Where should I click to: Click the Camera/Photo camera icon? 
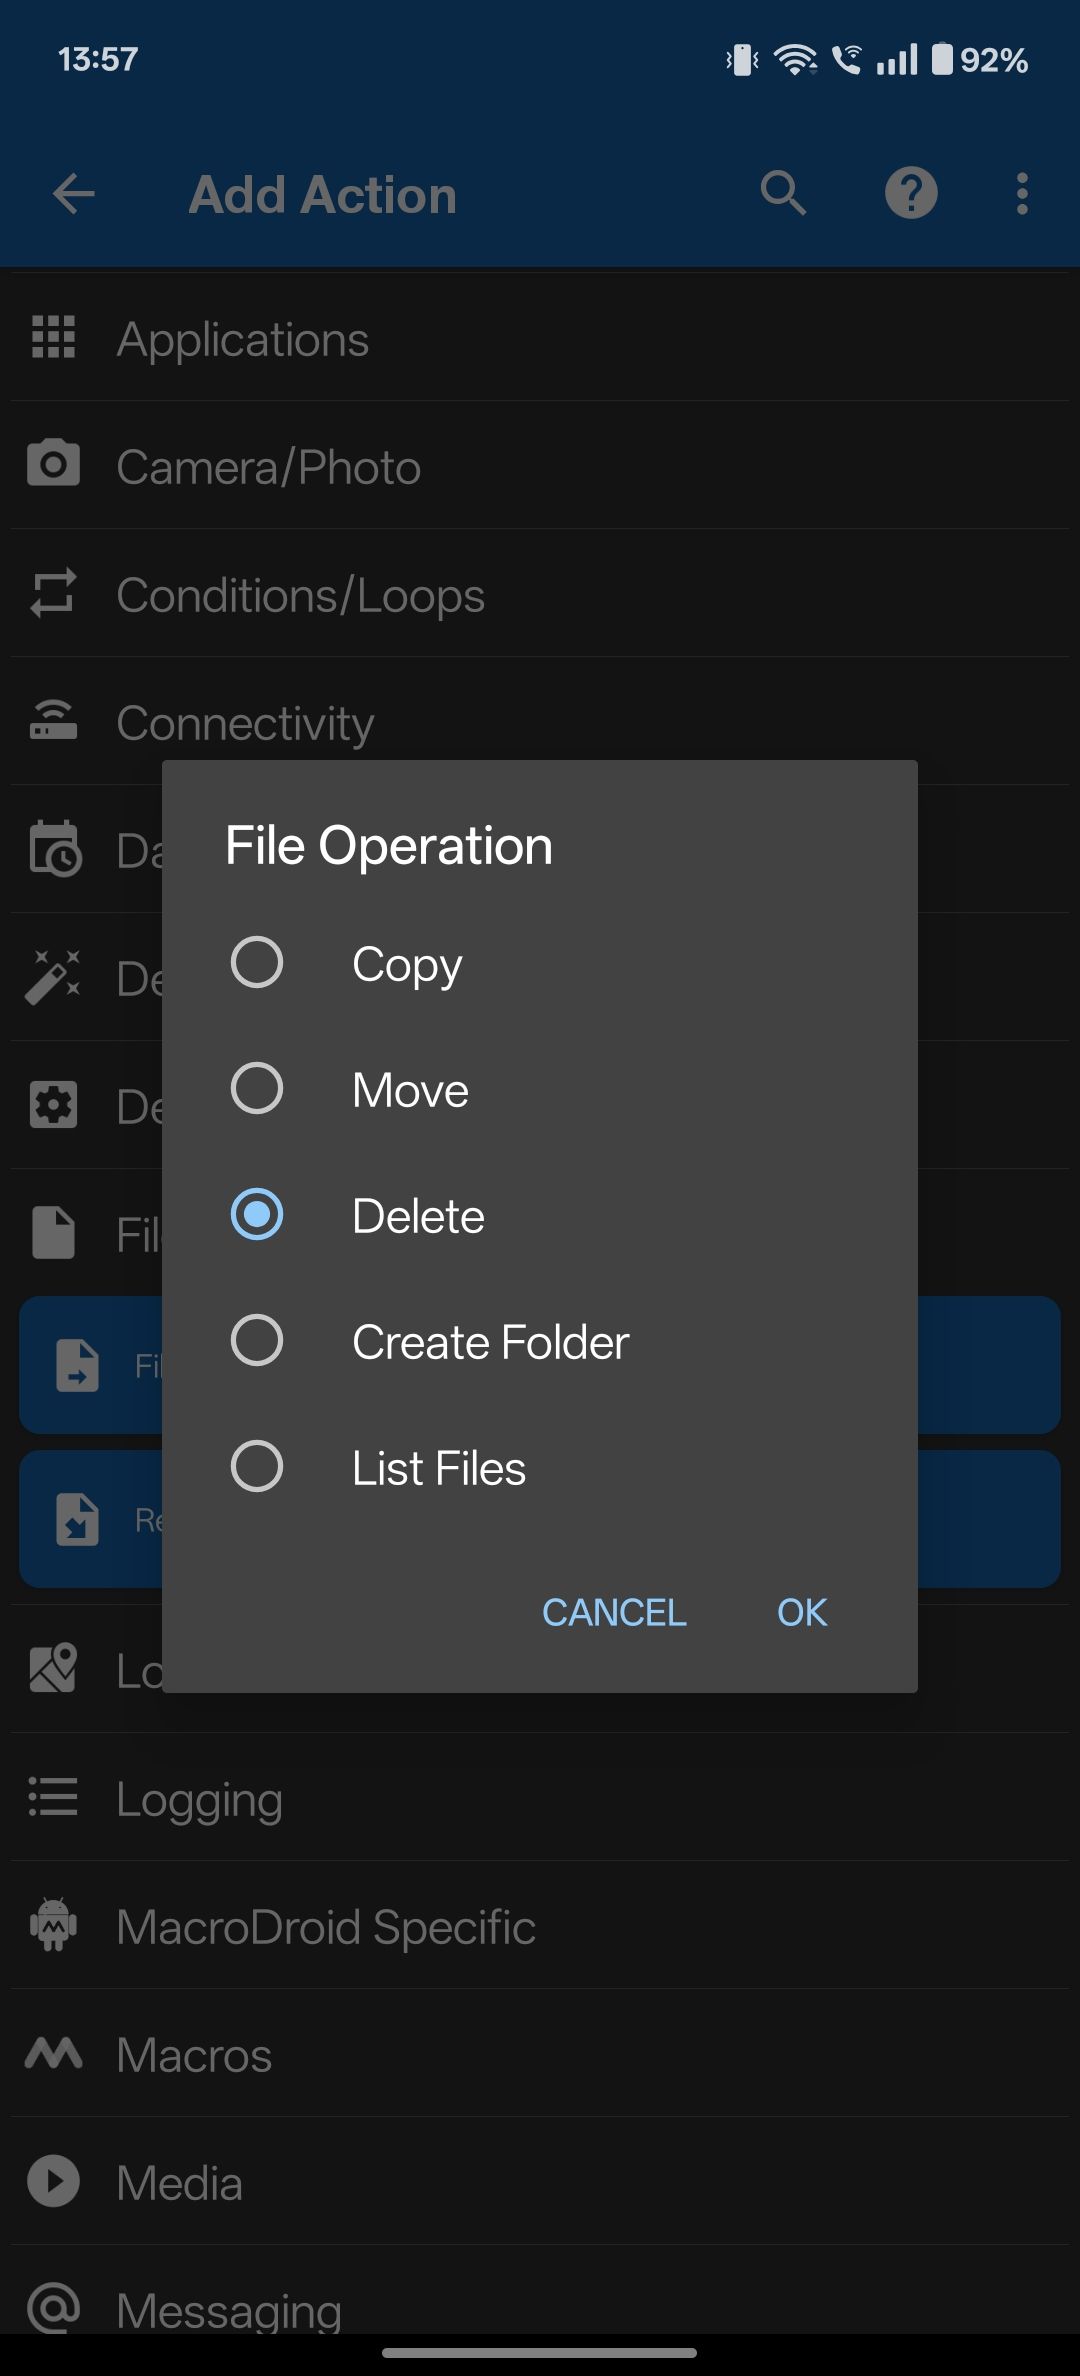pyautogui.click(x=54, y=464)
